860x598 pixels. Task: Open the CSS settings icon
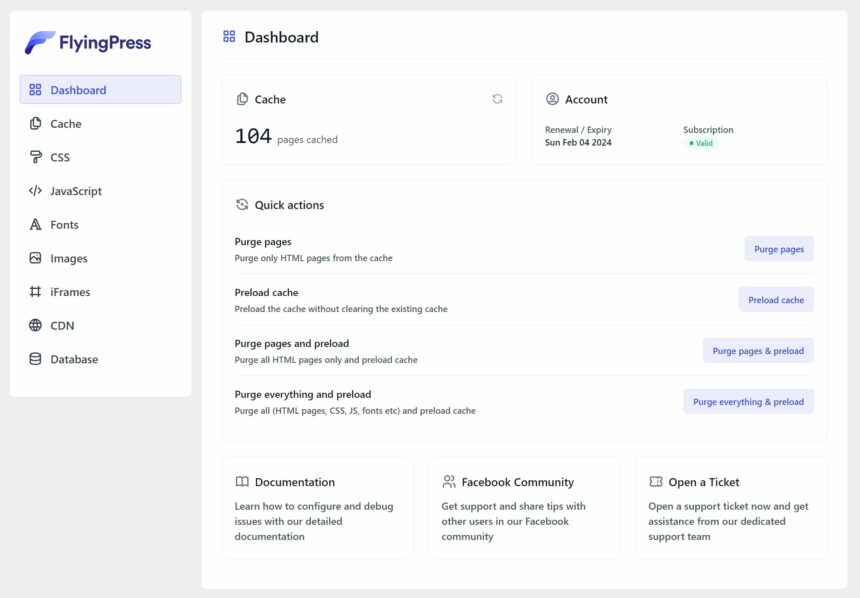tap(36, 157)
